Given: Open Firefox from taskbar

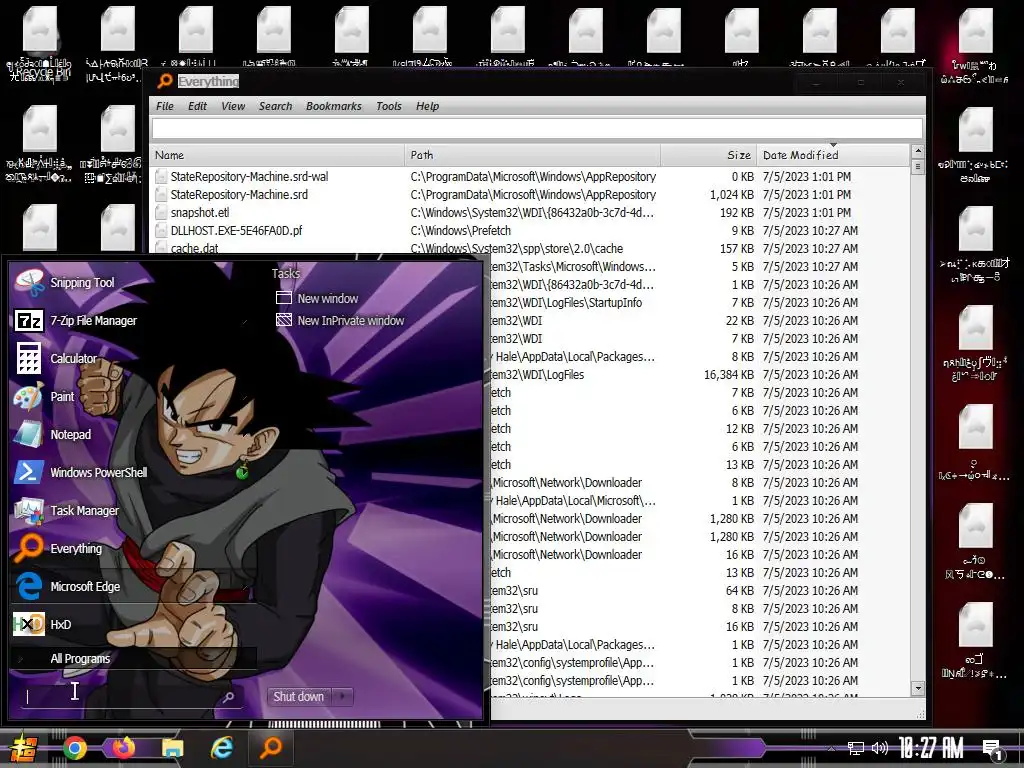Looking at the screenshot, I should (123, 748).
